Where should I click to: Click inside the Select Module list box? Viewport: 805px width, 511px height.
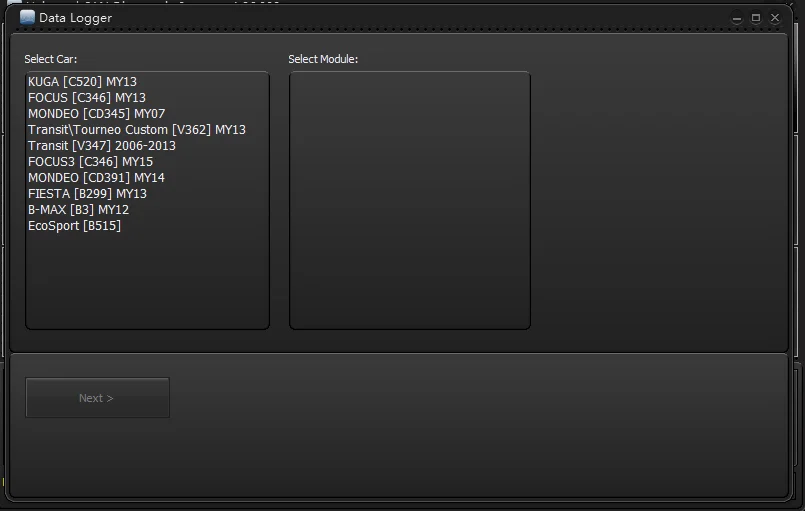pyautogui.click(x=410, y=200)
